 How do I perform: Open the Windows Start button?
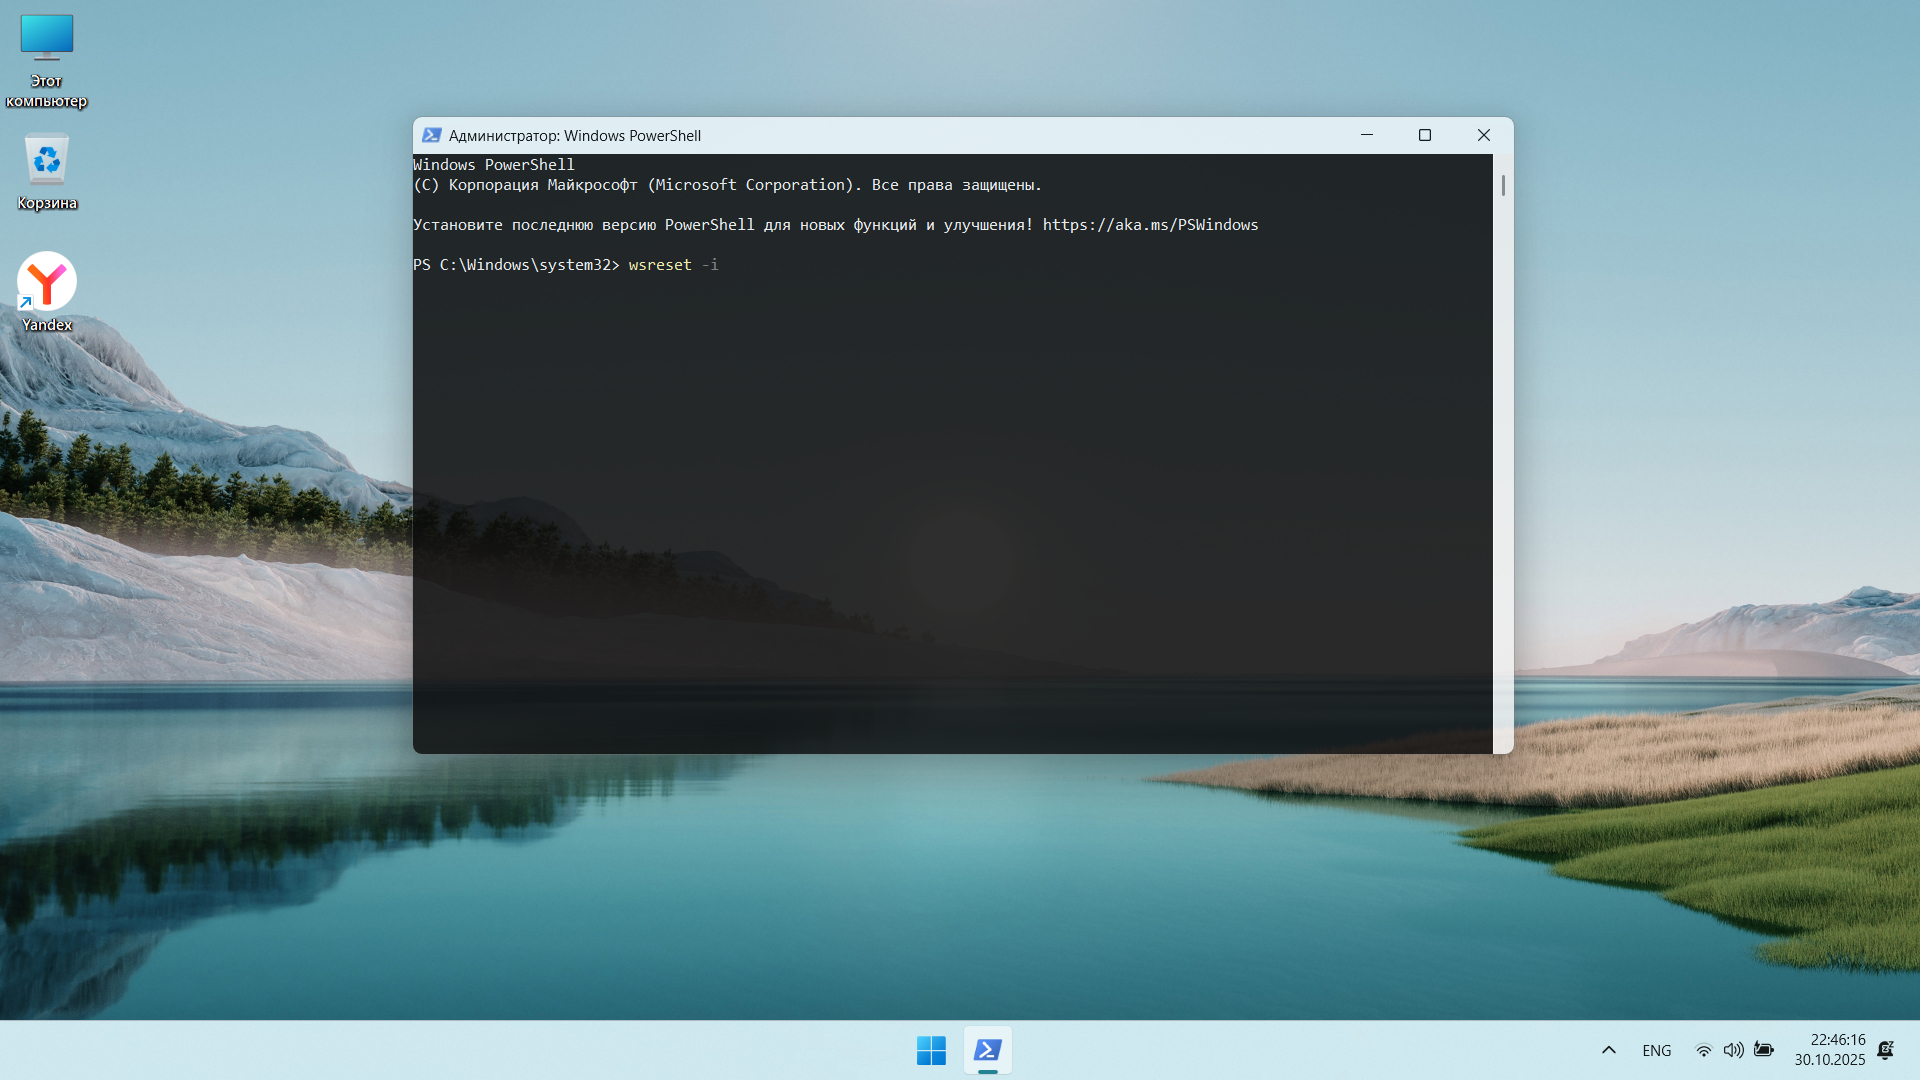click(x=931, y=1050)
